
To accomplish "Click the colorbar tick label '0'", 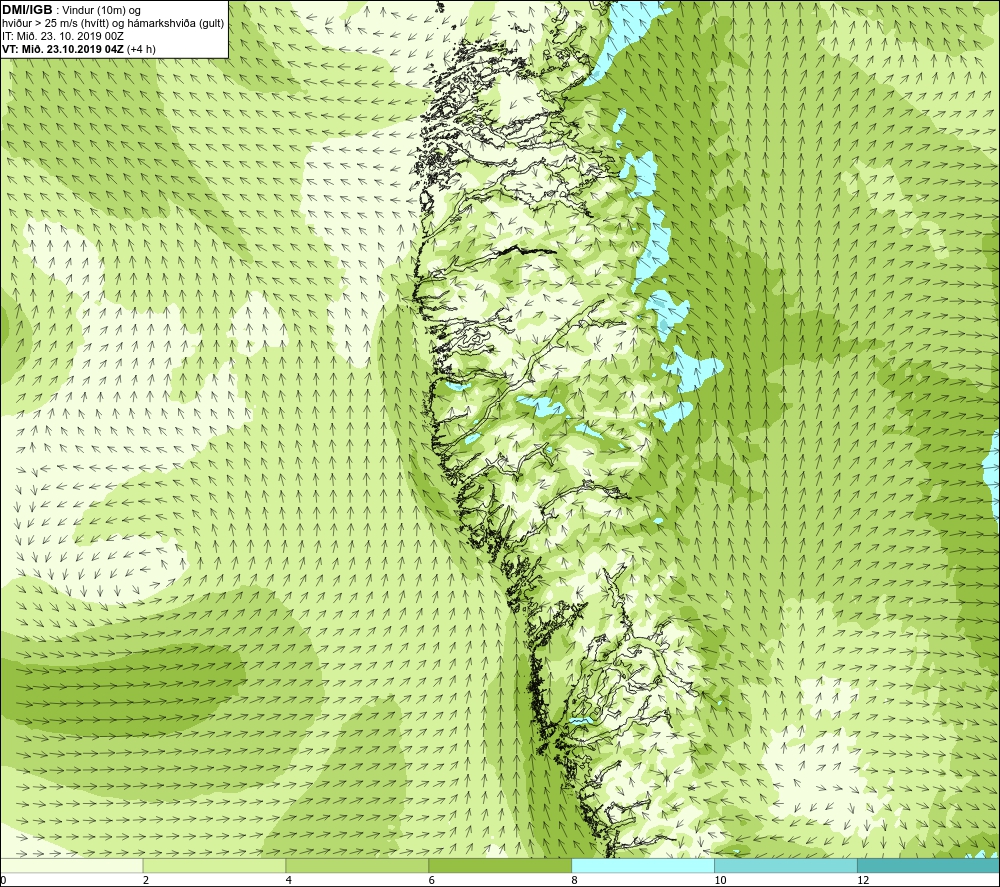I will pyautogui.click(x=3, y=880).
